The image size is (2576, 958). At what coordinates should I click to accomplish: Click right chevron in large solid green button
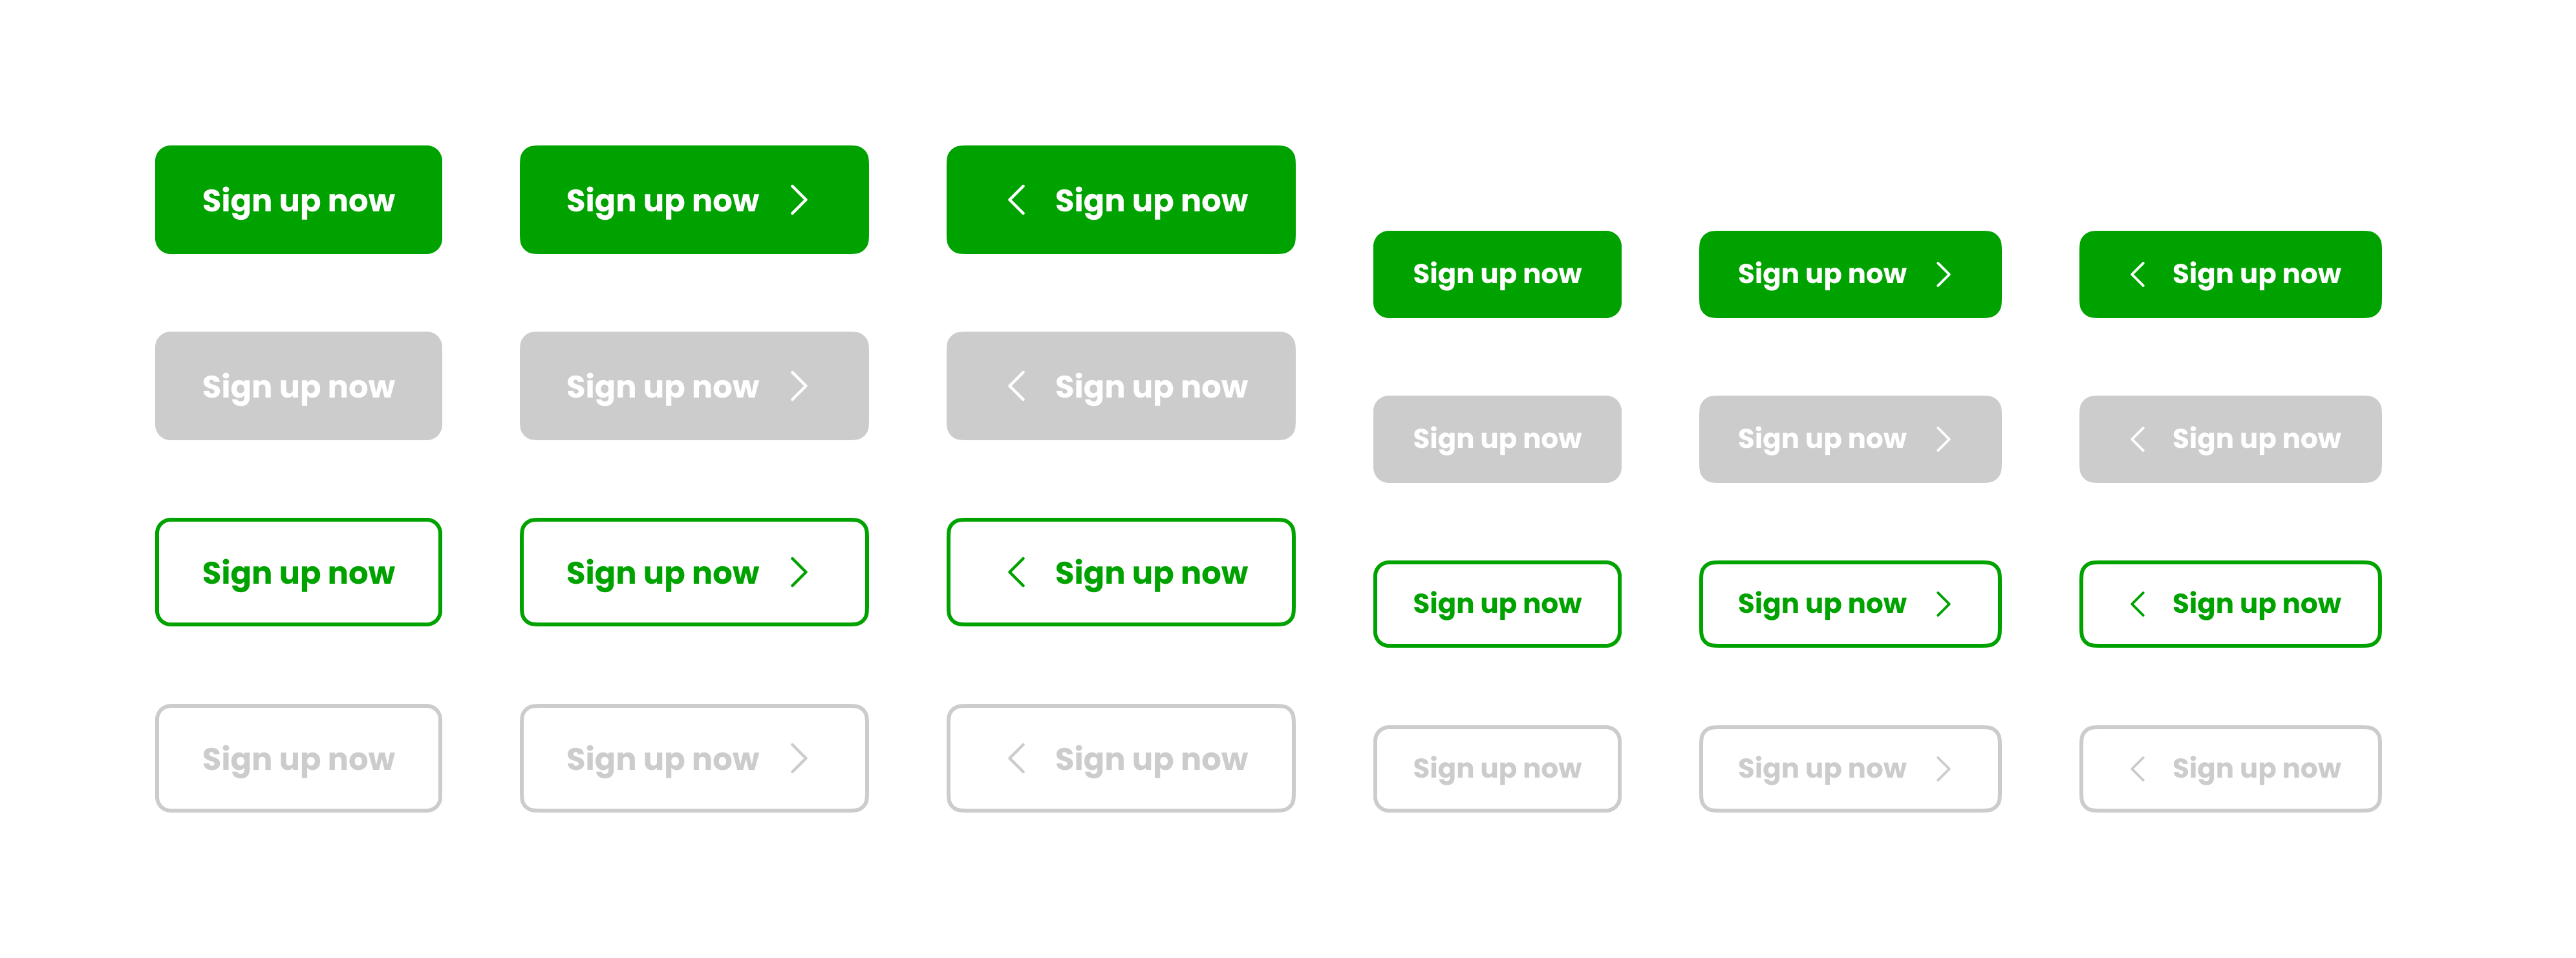coord(798,200)
